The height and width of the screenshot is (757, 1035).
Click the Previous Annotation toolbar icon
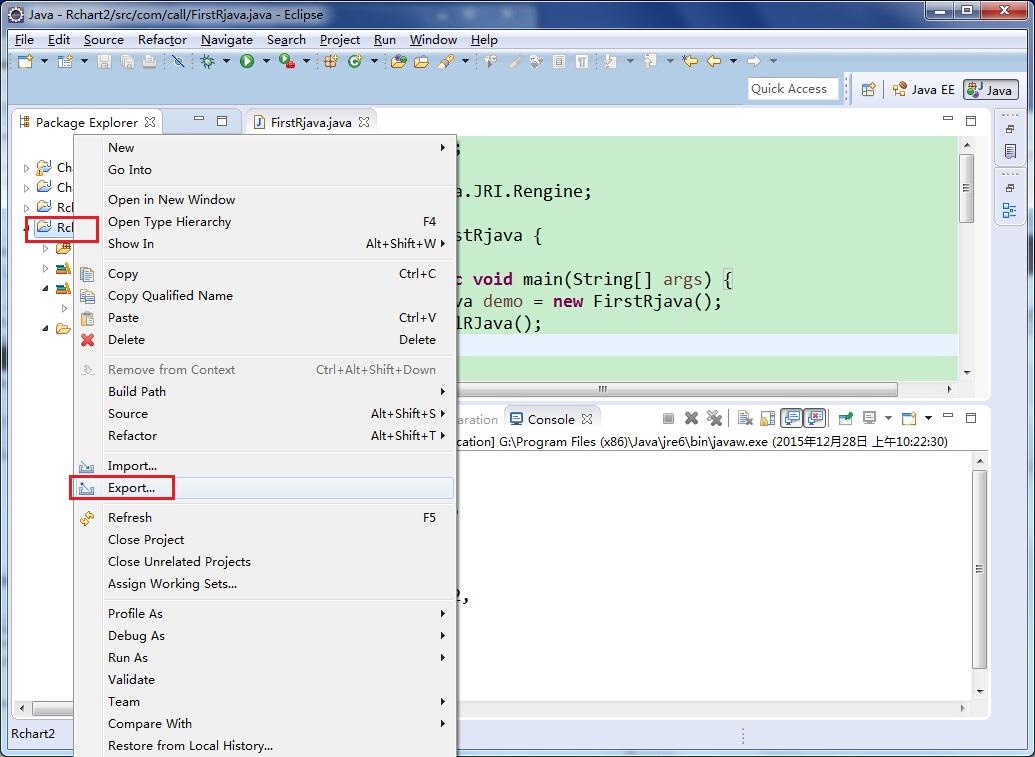click(650, 61)
